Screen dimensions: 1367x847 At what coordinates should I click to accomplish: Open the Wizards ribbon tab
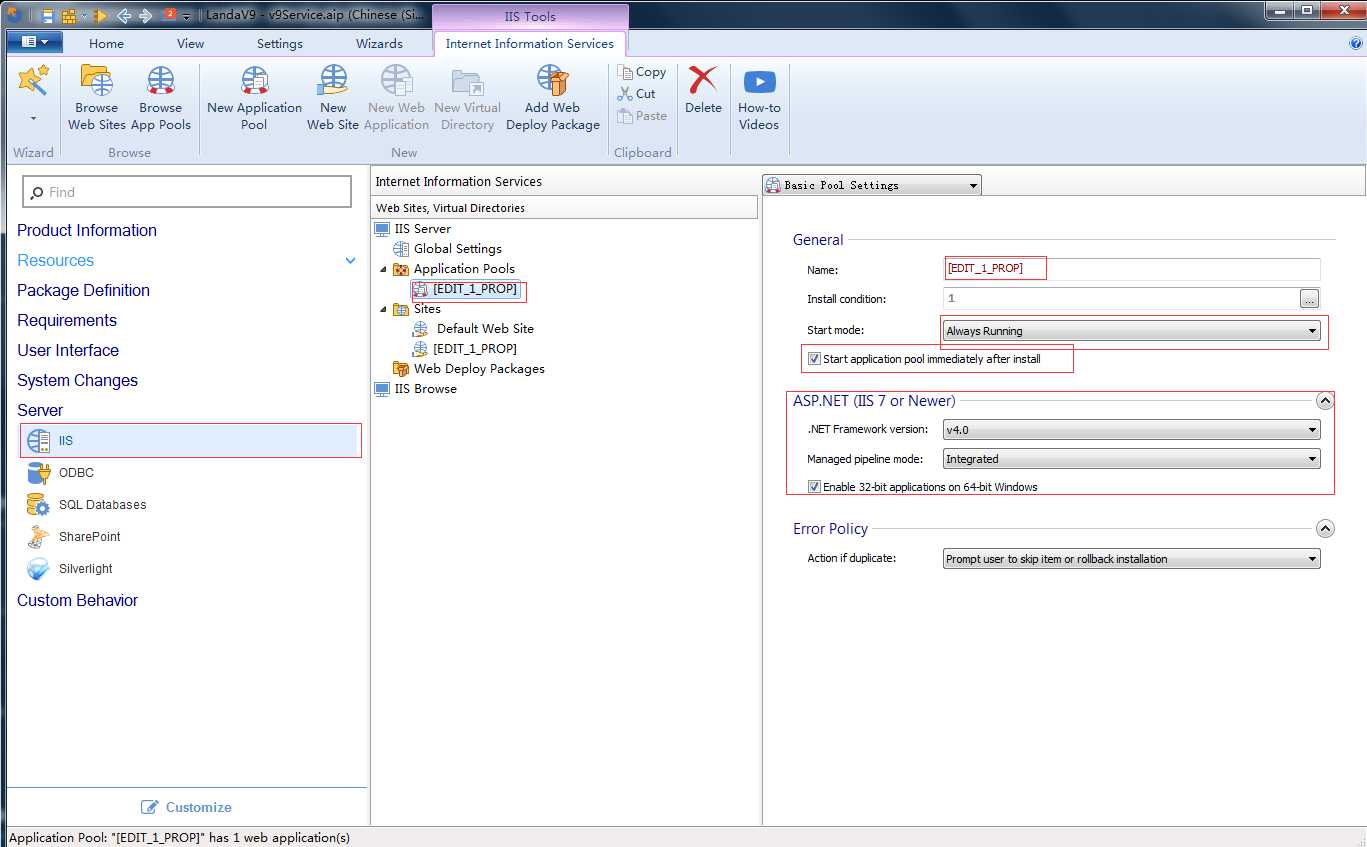379,44
